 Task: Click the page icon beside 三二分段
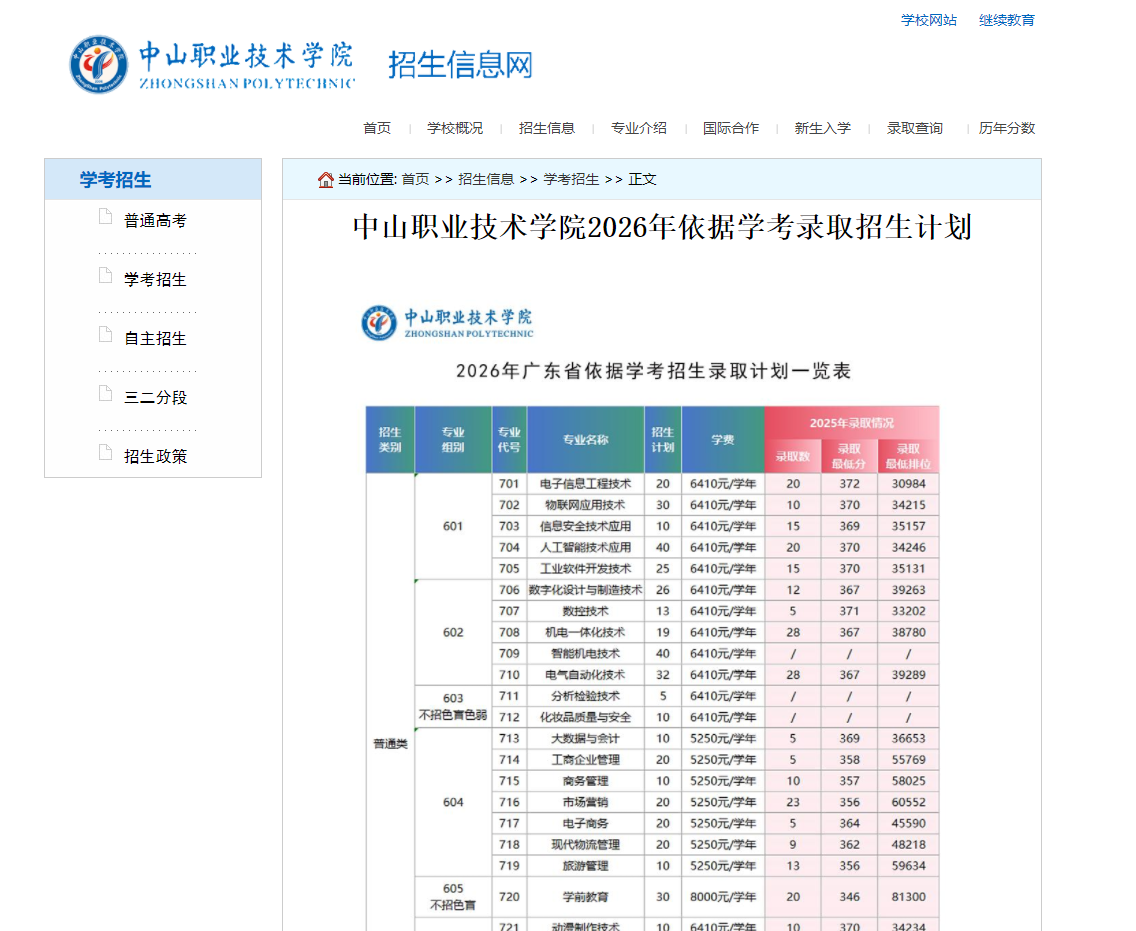click(x=105, y=391)
